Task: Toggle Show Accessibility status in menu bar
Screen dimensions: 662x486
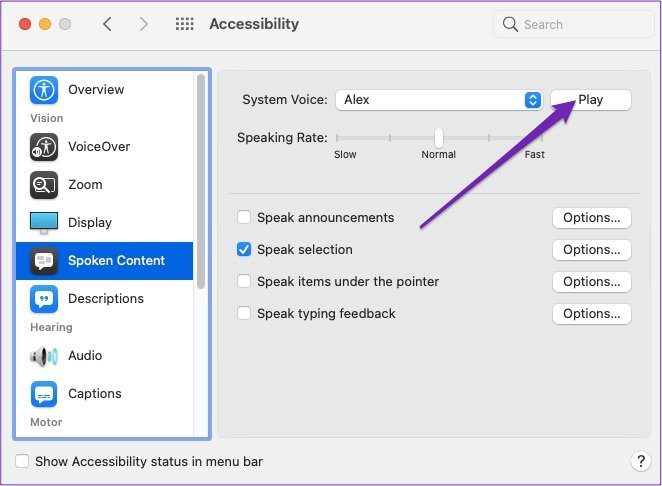Action: point(22,461)
